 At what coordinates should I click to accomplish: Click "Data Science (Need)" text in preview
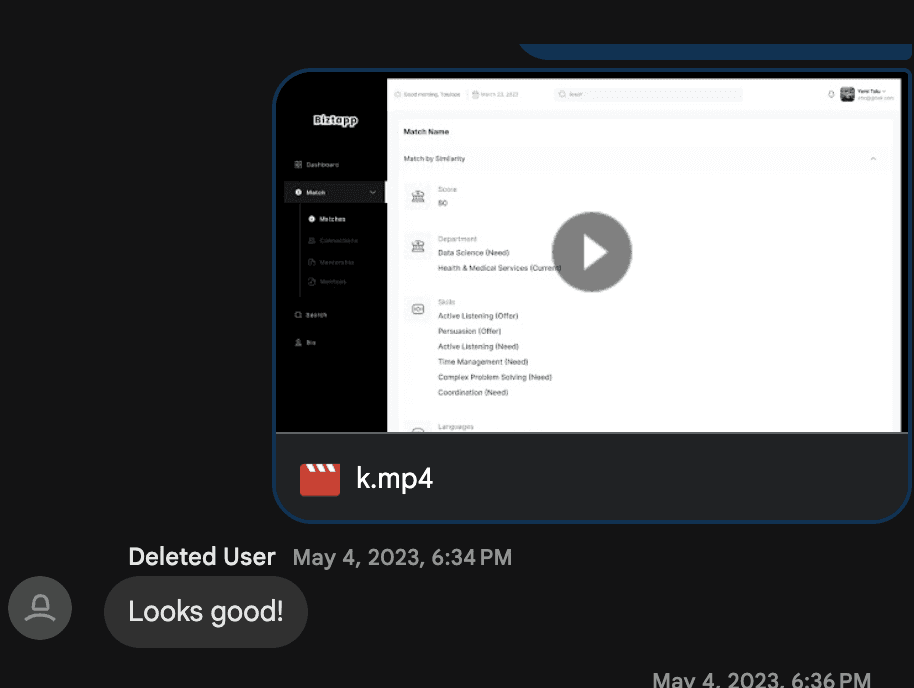pyautogui.click(x=473, y=253)
